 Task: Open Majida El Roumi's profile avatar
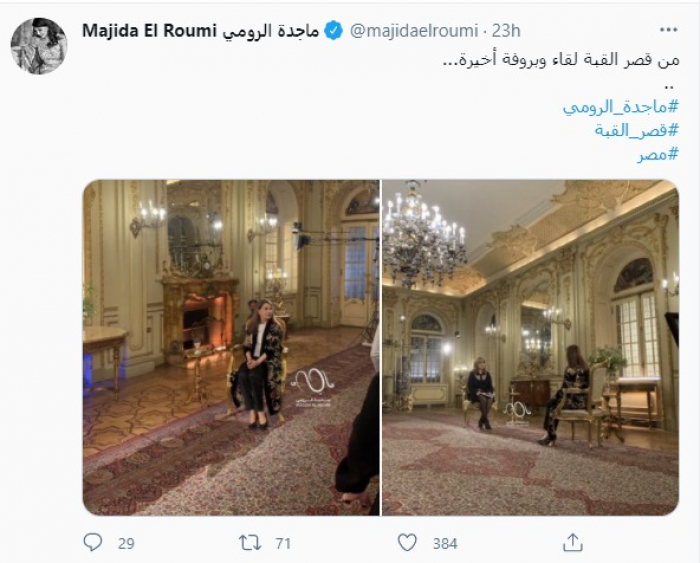pos(39,46)
